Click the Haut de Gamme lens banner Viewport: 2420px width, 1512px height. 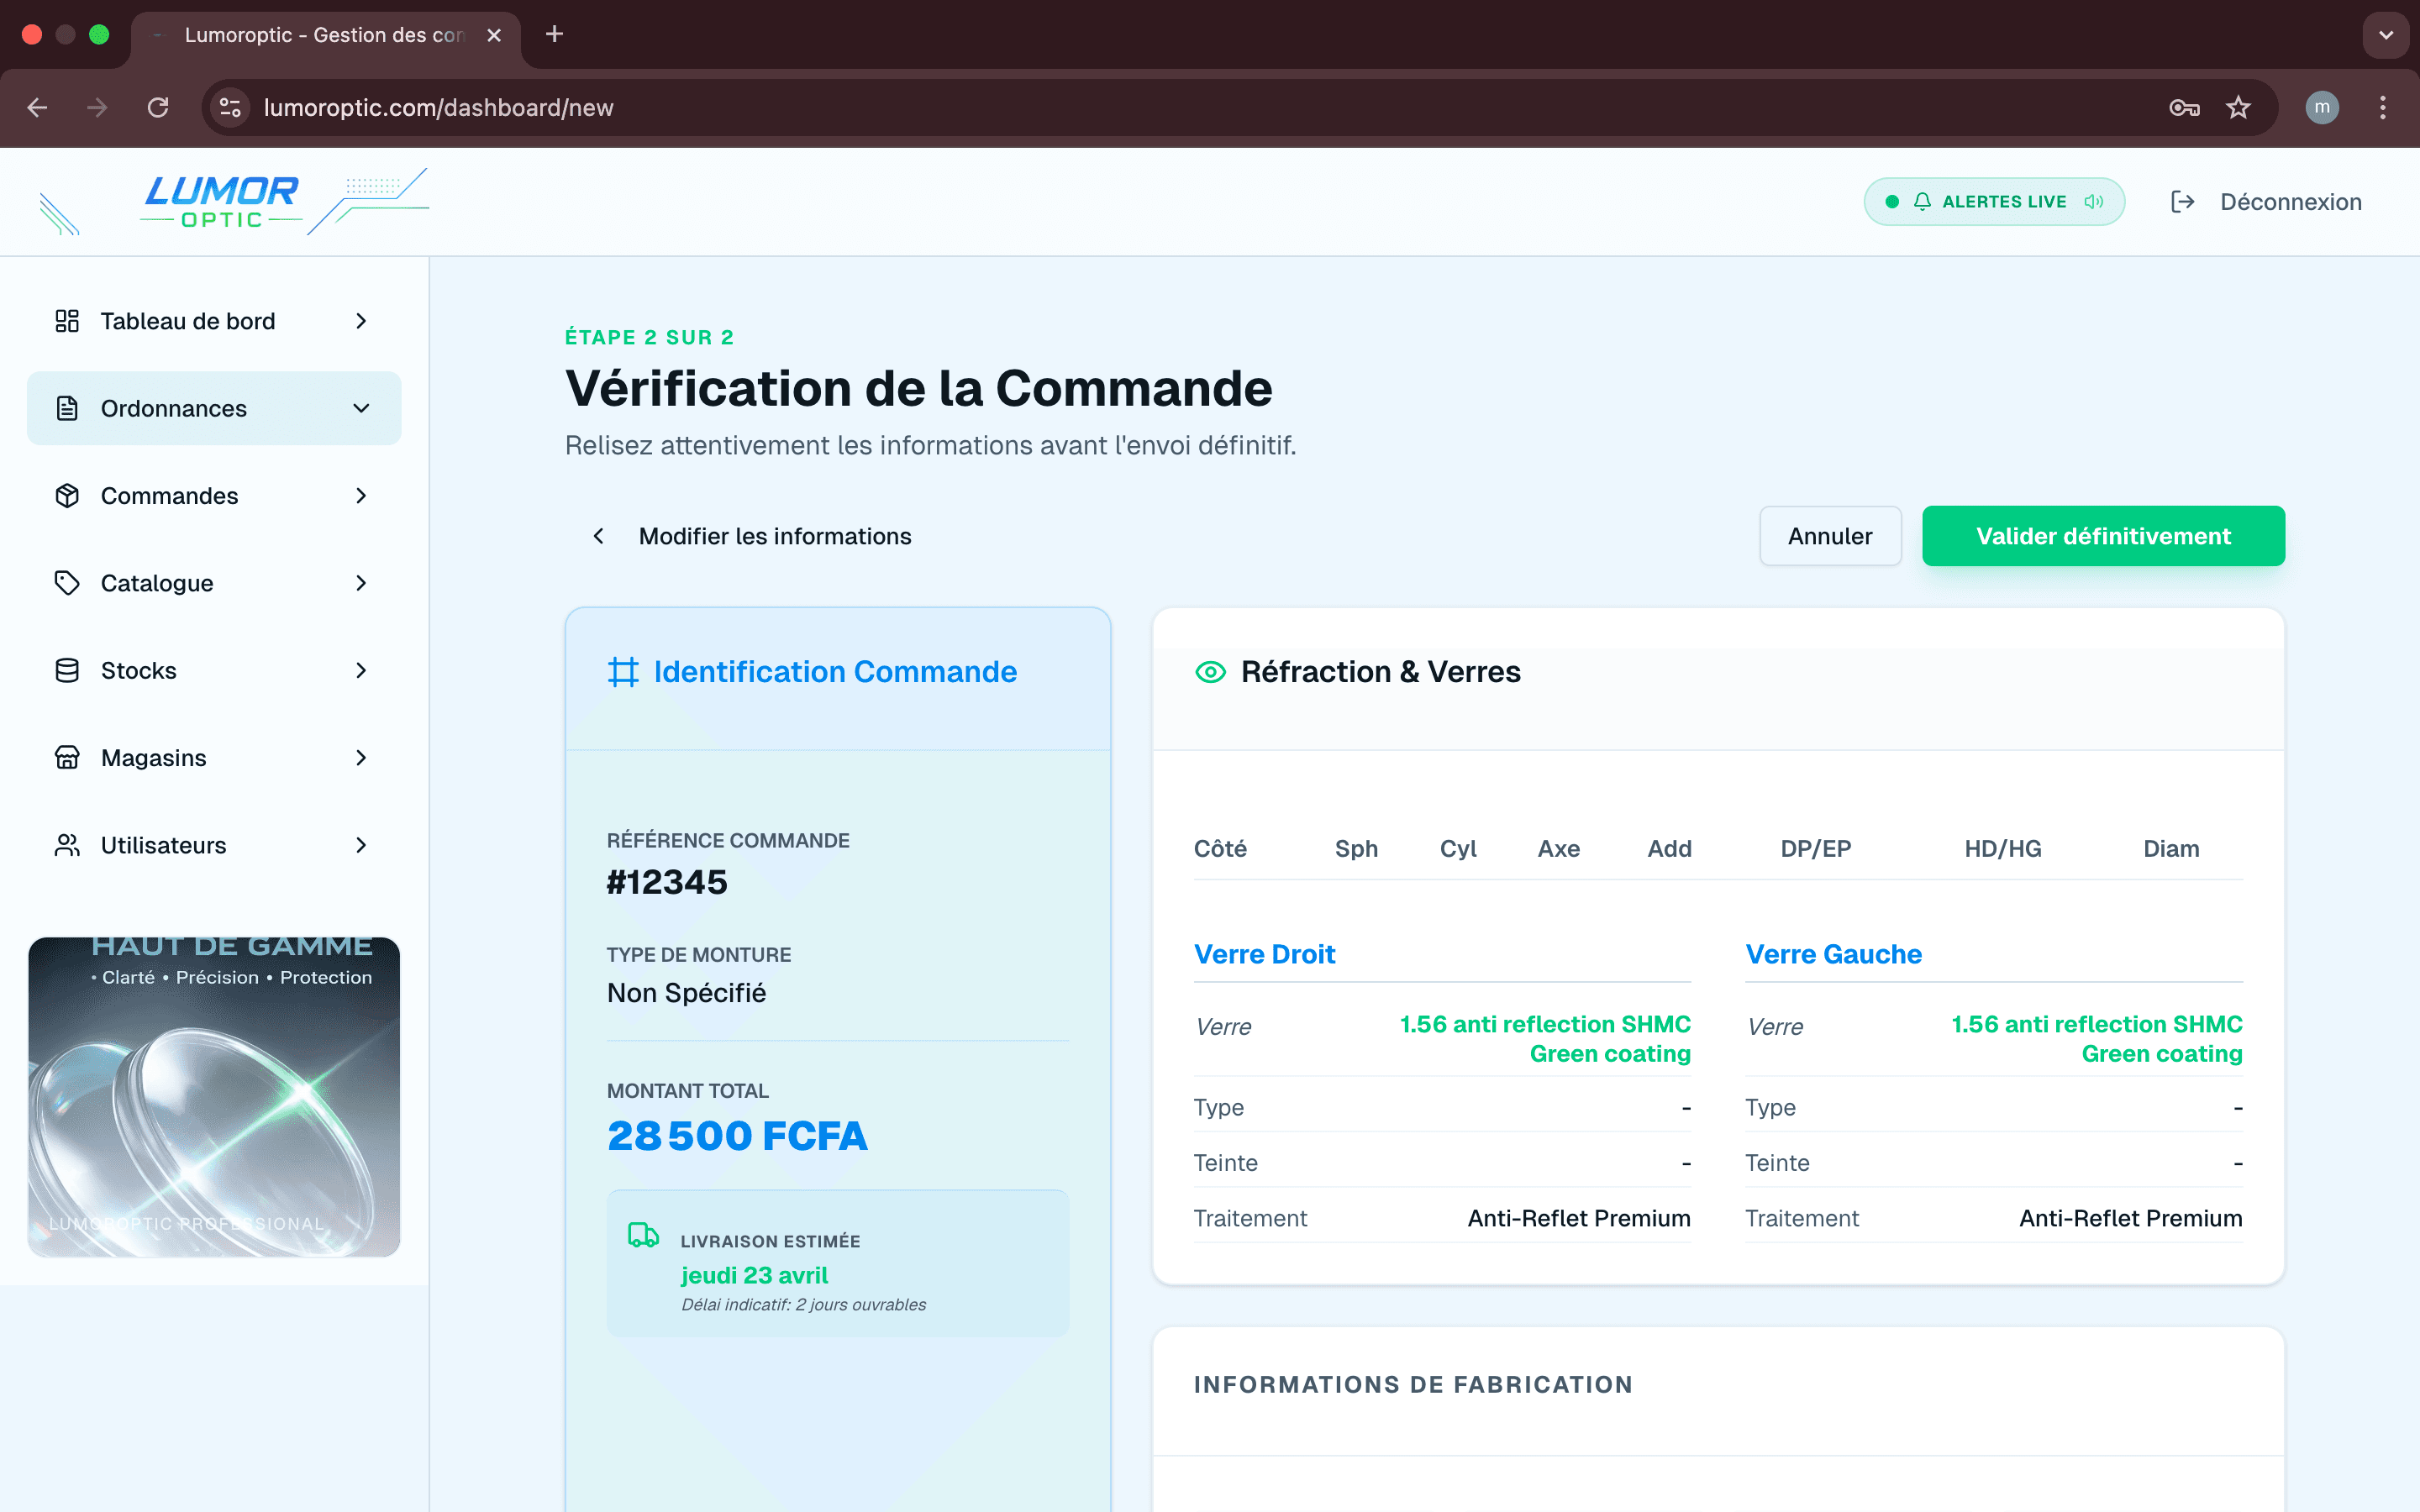214,1097
